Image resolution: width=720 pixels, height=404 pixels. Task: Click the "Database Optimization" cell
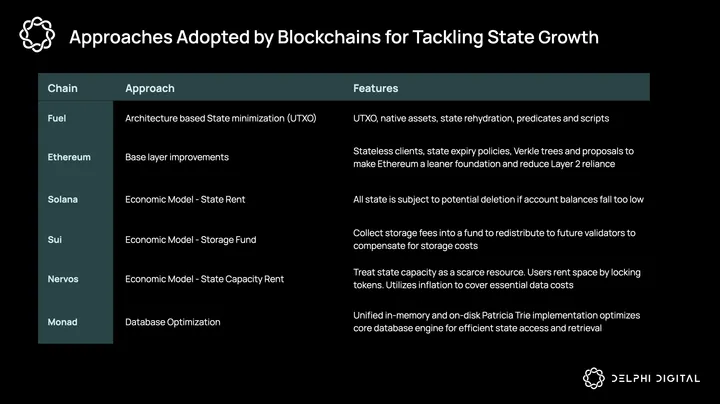173,322
